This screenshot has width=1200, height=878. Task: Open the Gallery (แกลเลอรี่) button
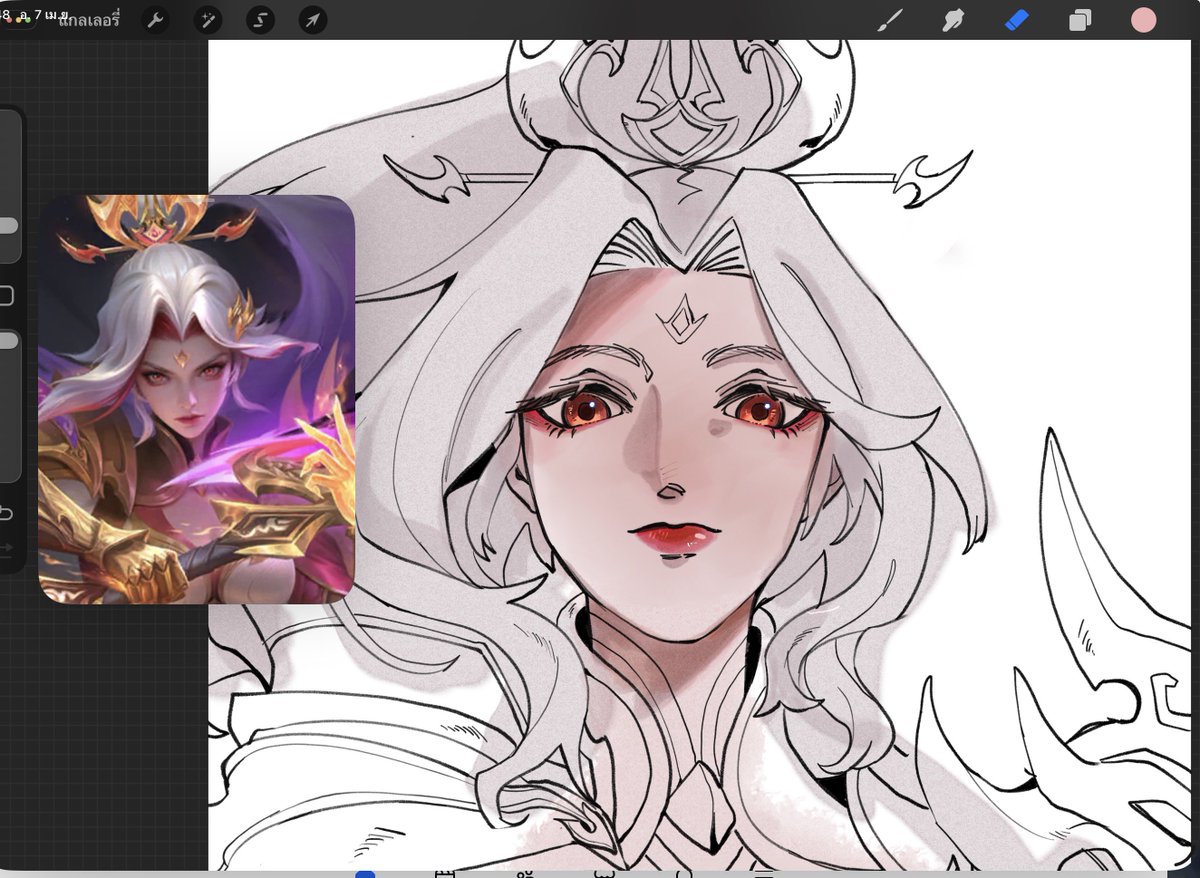click(x=88, y=20)
